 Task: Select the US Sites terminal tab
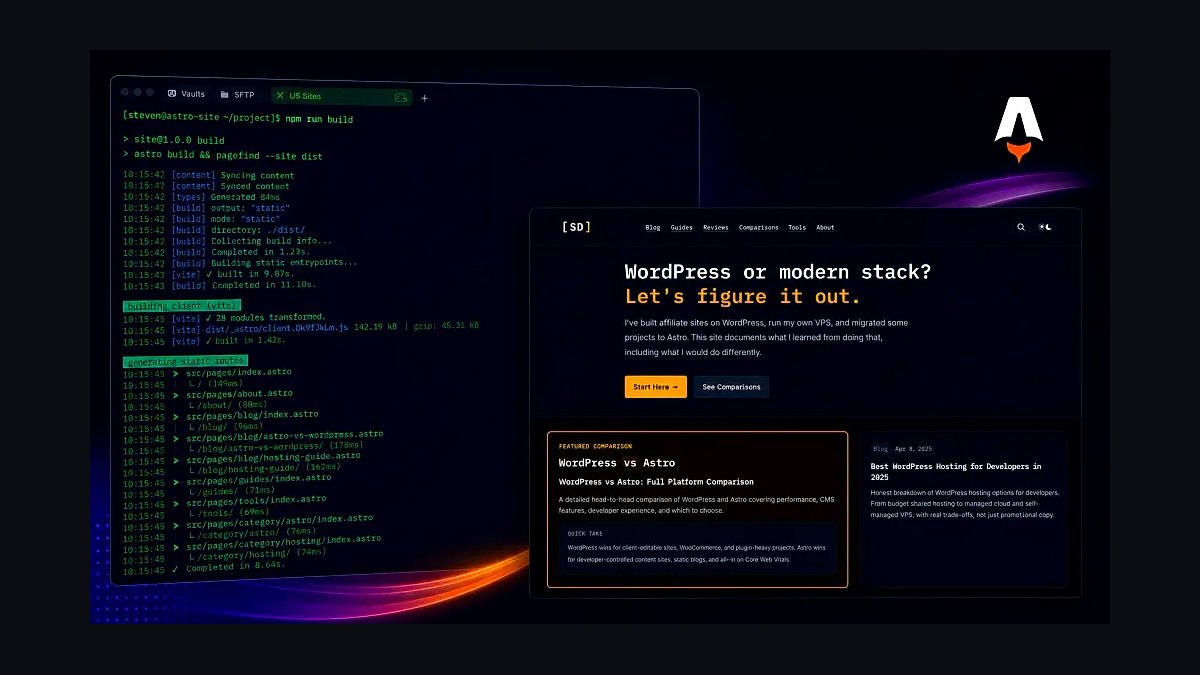tap(342, 96)
